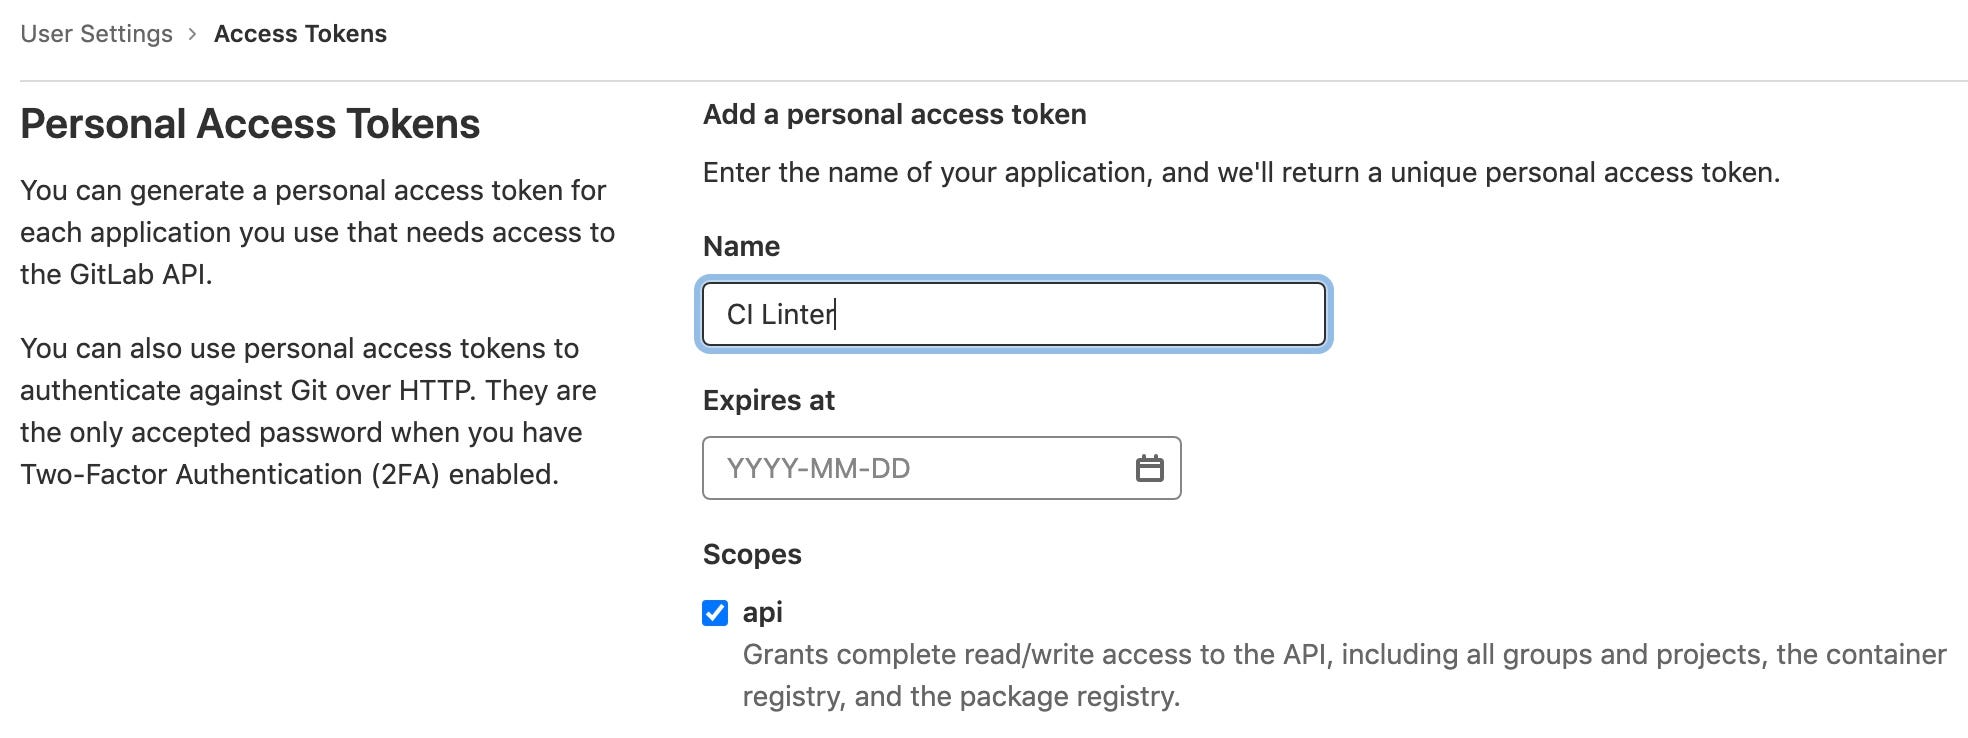Screen dimensions: 1968x738
Task: Uncheck the api scope checkbox
Action: [715, 612]
